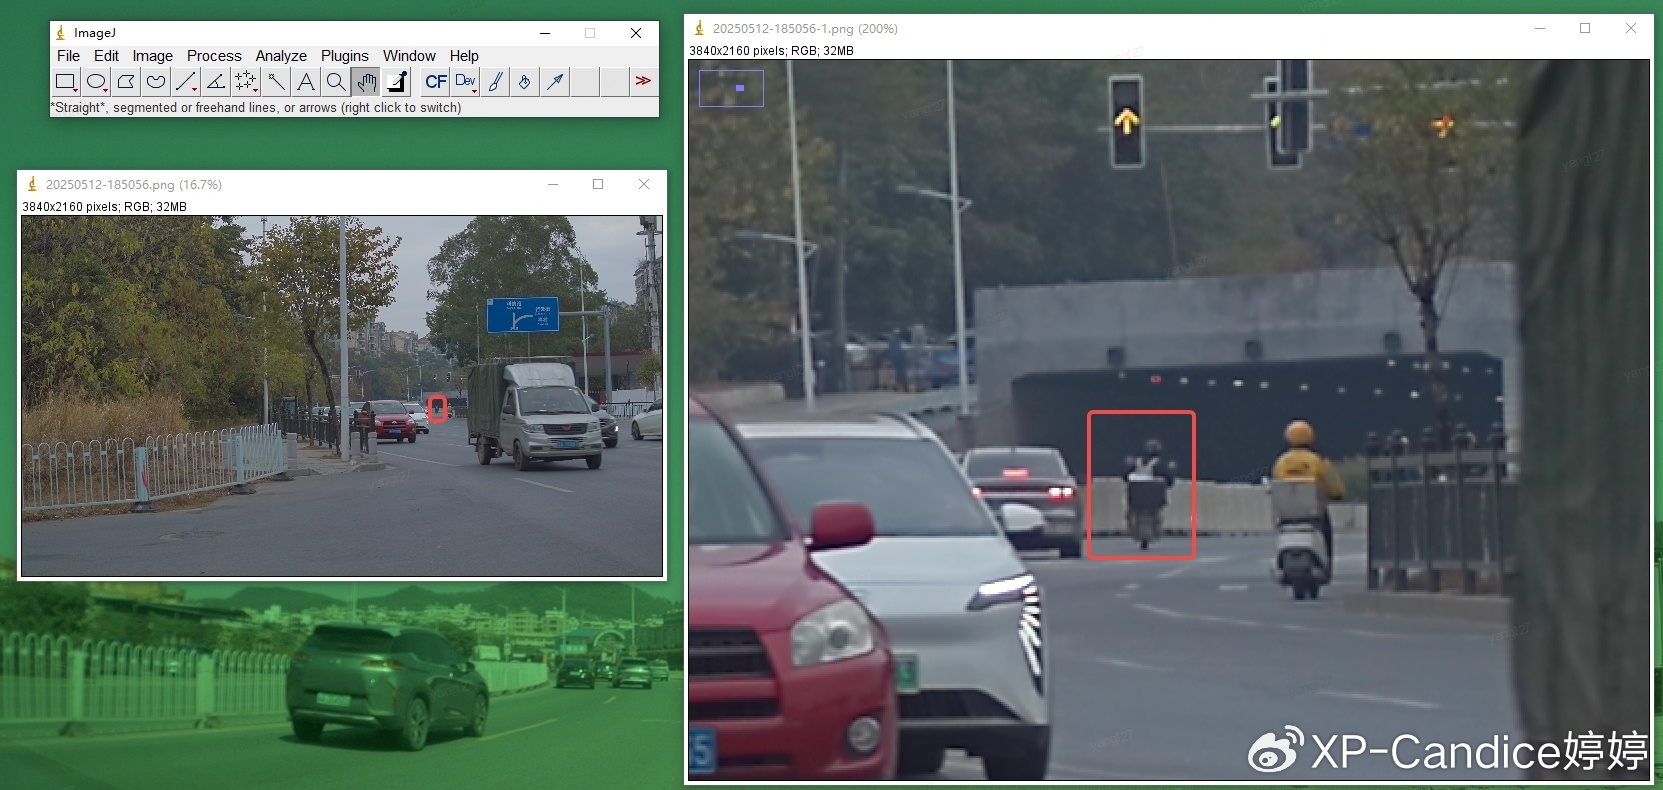Minimize the 16.7% image window
Viewport: 1663px width, 790px height.
[553, 184]
